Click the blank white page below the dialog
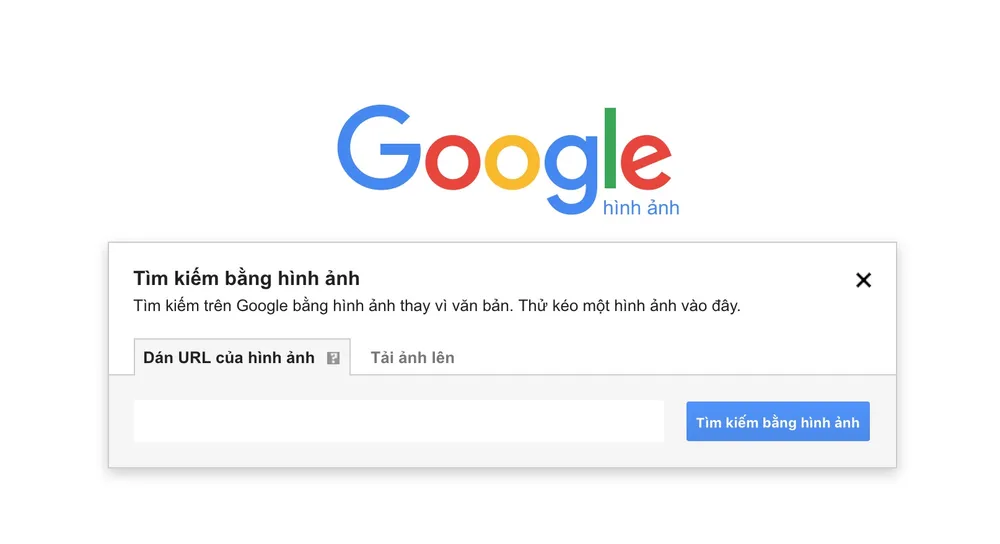1000x544 pixels. click(500, 510)
